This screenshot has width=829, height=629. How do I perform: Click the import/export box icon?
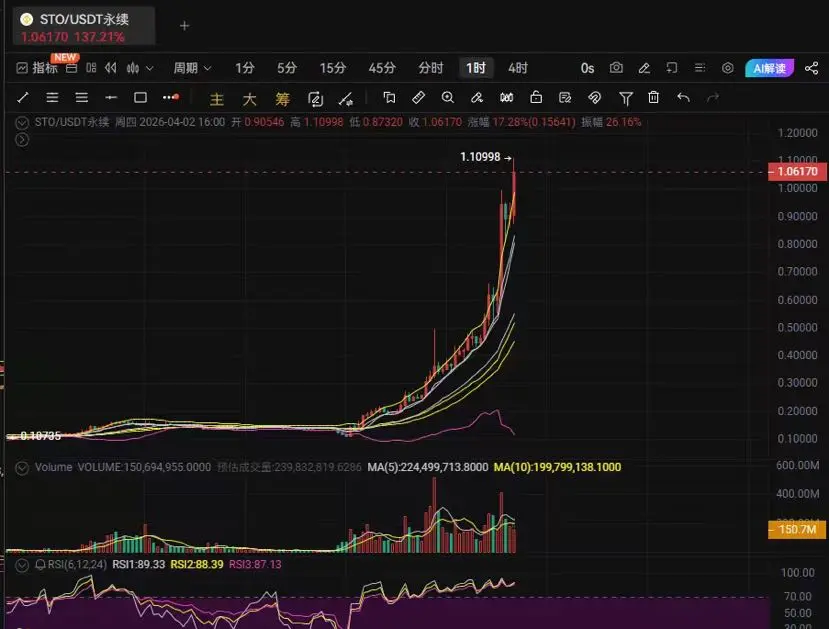(x=672, y=68)
